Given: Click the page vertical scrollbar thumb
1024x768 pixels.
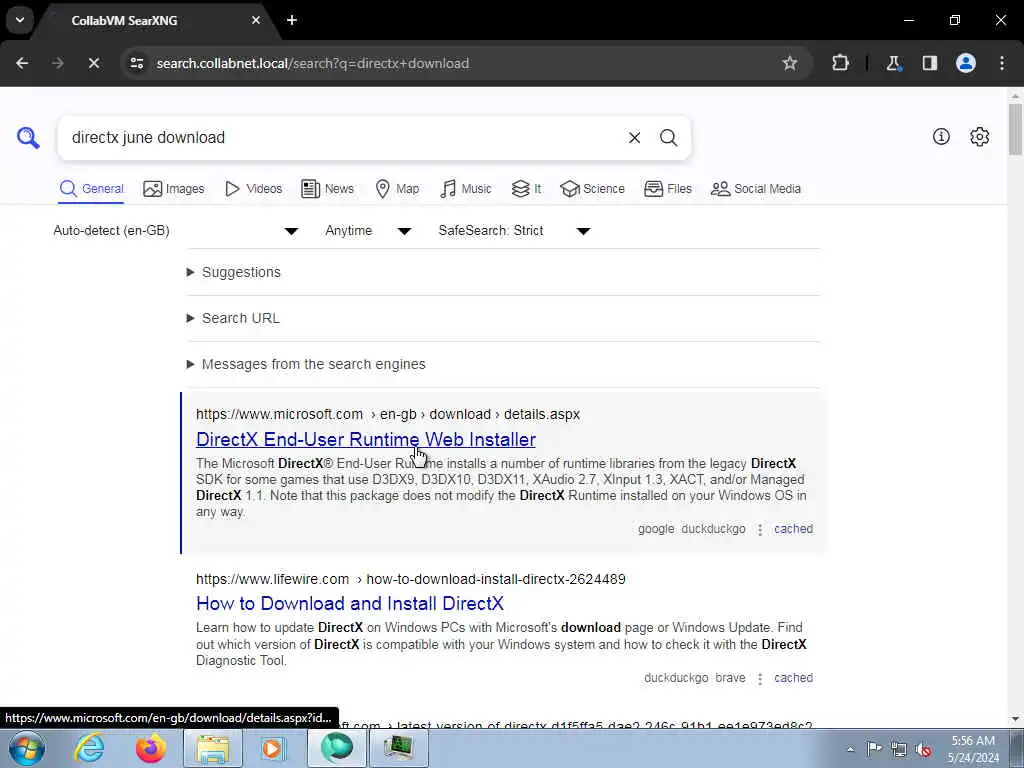Looking at the screenshot, I should click(x=1015, y=129).
